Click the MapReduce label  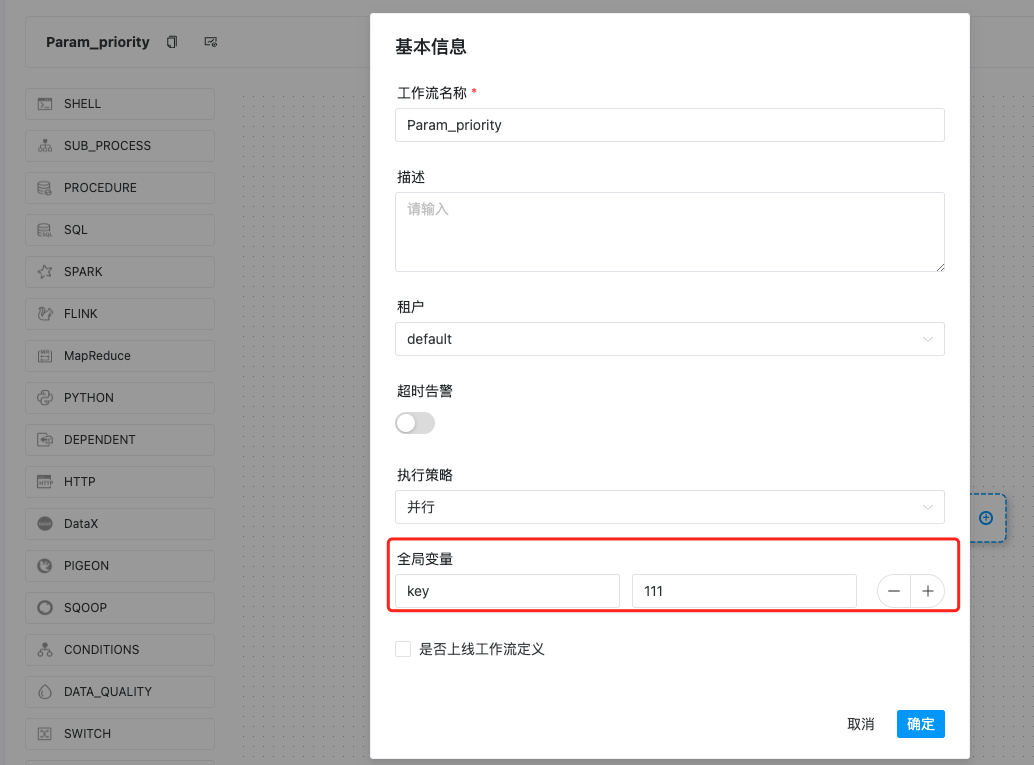point(97,356)
